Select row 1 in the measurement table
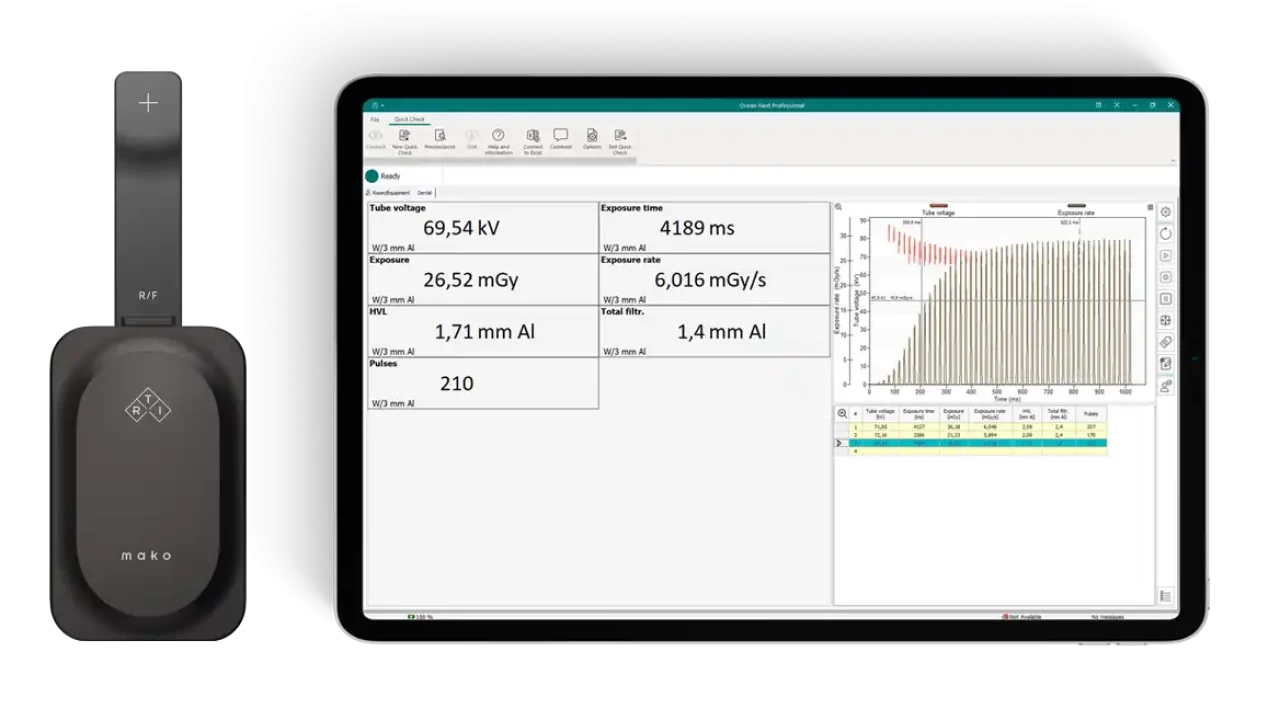This screenshot has width=1280, height=720. pos(855,427)
